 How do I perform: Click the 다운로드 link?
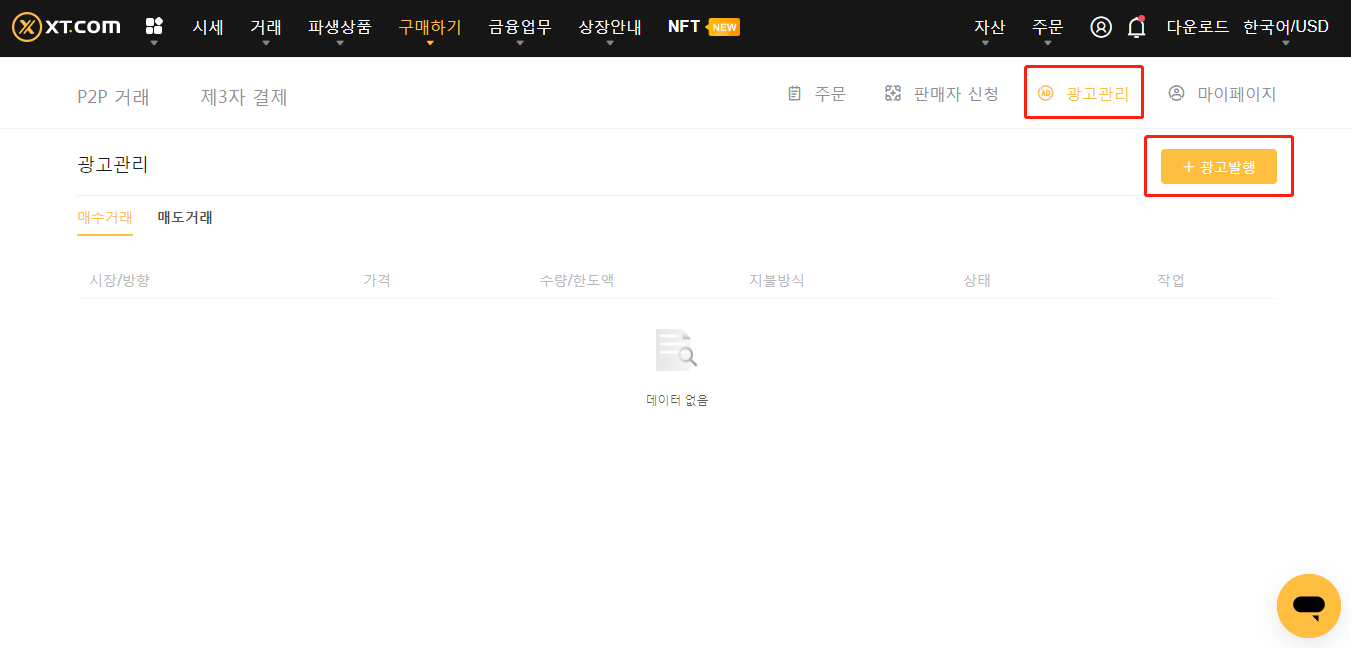tap(1198, 27)
